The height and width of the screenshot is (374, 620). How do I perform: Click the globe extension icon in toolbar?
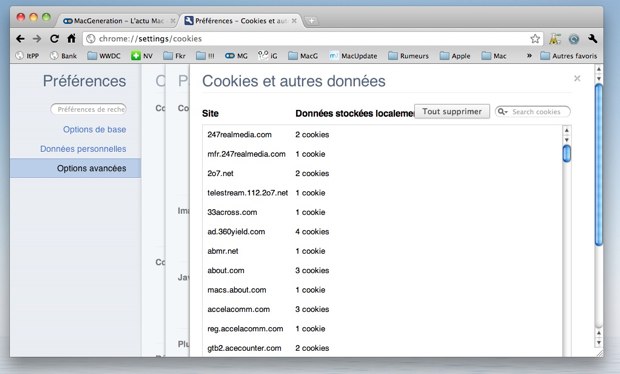pos(574,39)
